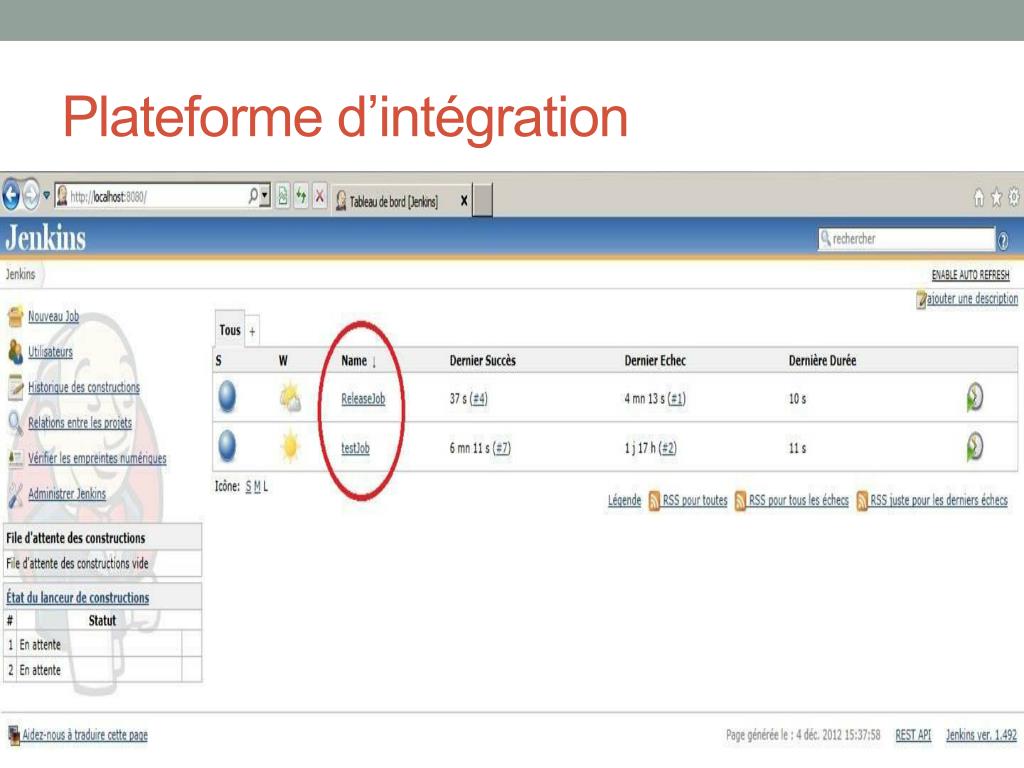The height and width of the screenshot is (768, 1024).
Task: Open the Utilisateurs link
Action: point(50,352)
